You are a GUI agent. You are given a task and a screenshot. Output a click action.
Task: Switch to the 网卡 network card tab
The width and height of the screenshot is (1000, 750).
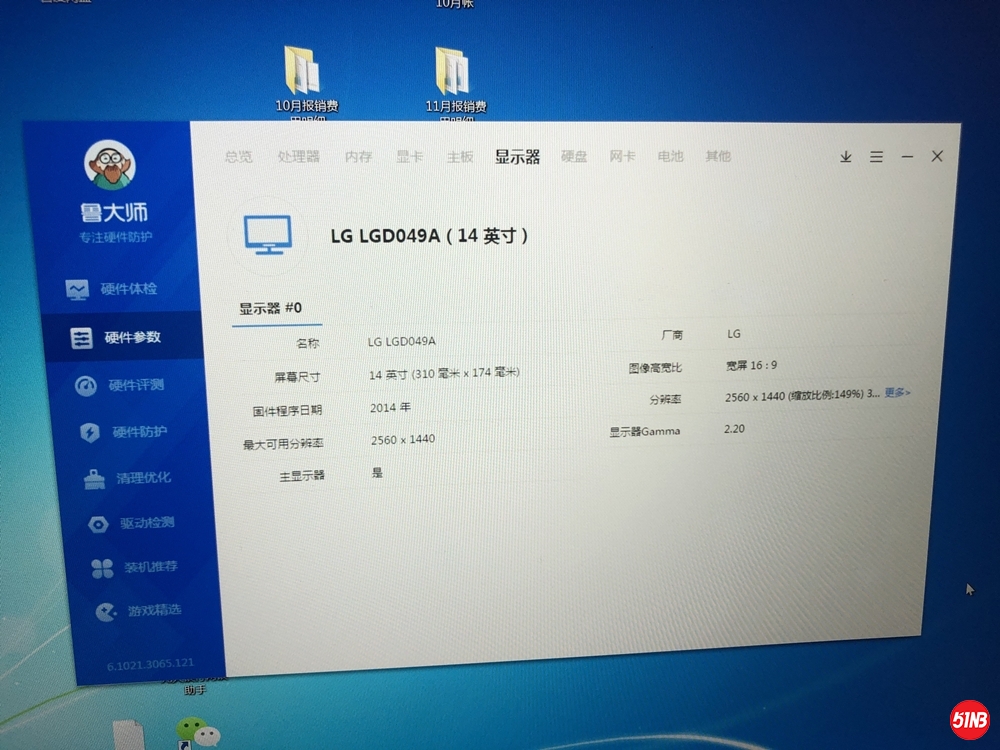(x=622, y=156)
